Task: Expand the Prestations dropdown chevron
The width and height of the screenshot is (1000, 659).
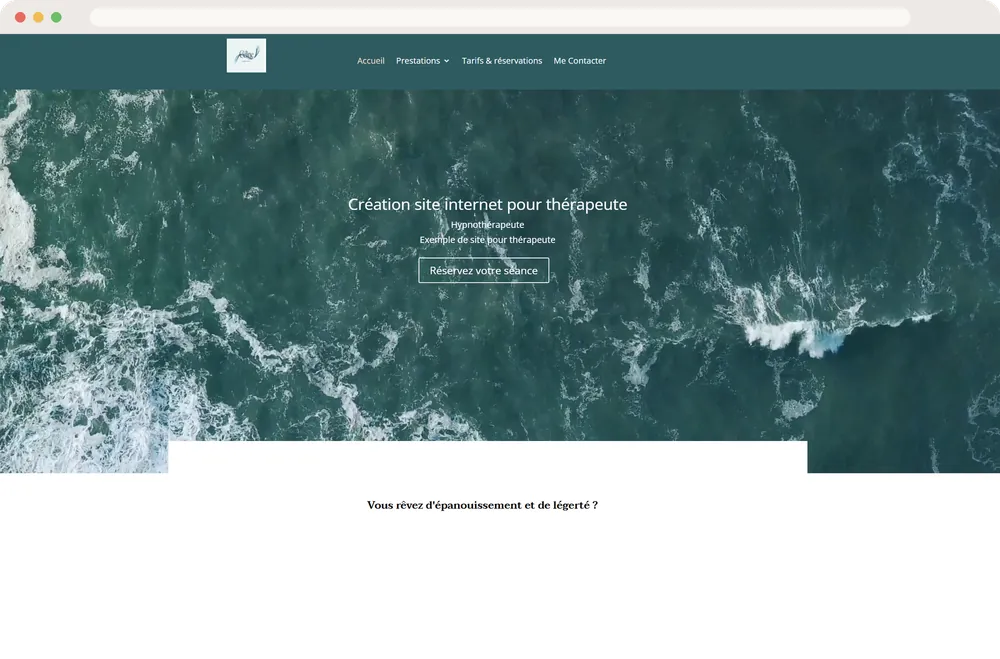Action: click(446, 61)
